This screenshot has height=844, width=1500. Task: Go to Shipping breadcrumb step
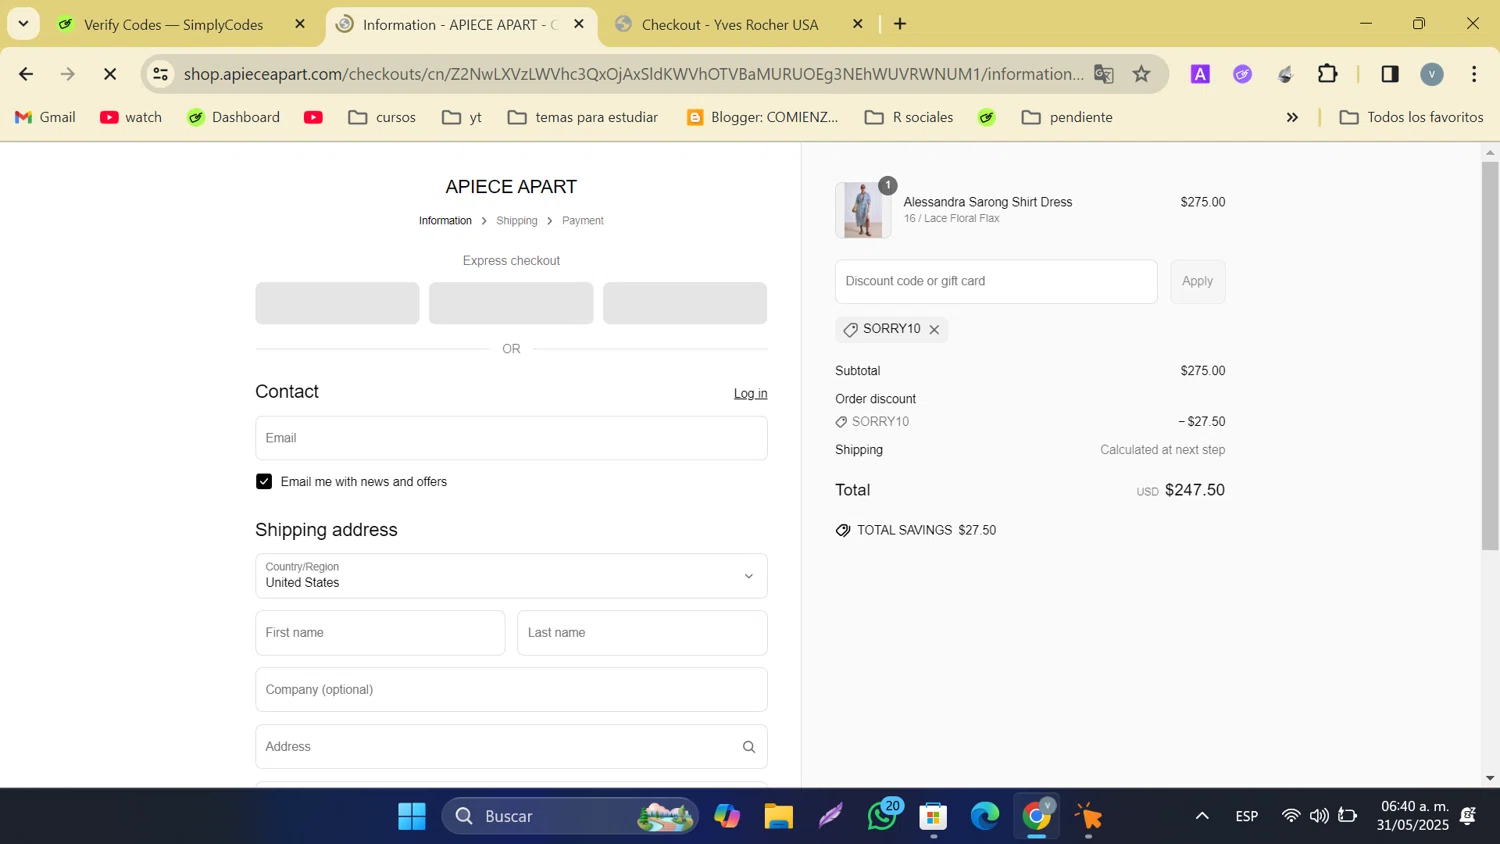coord(517,221)
